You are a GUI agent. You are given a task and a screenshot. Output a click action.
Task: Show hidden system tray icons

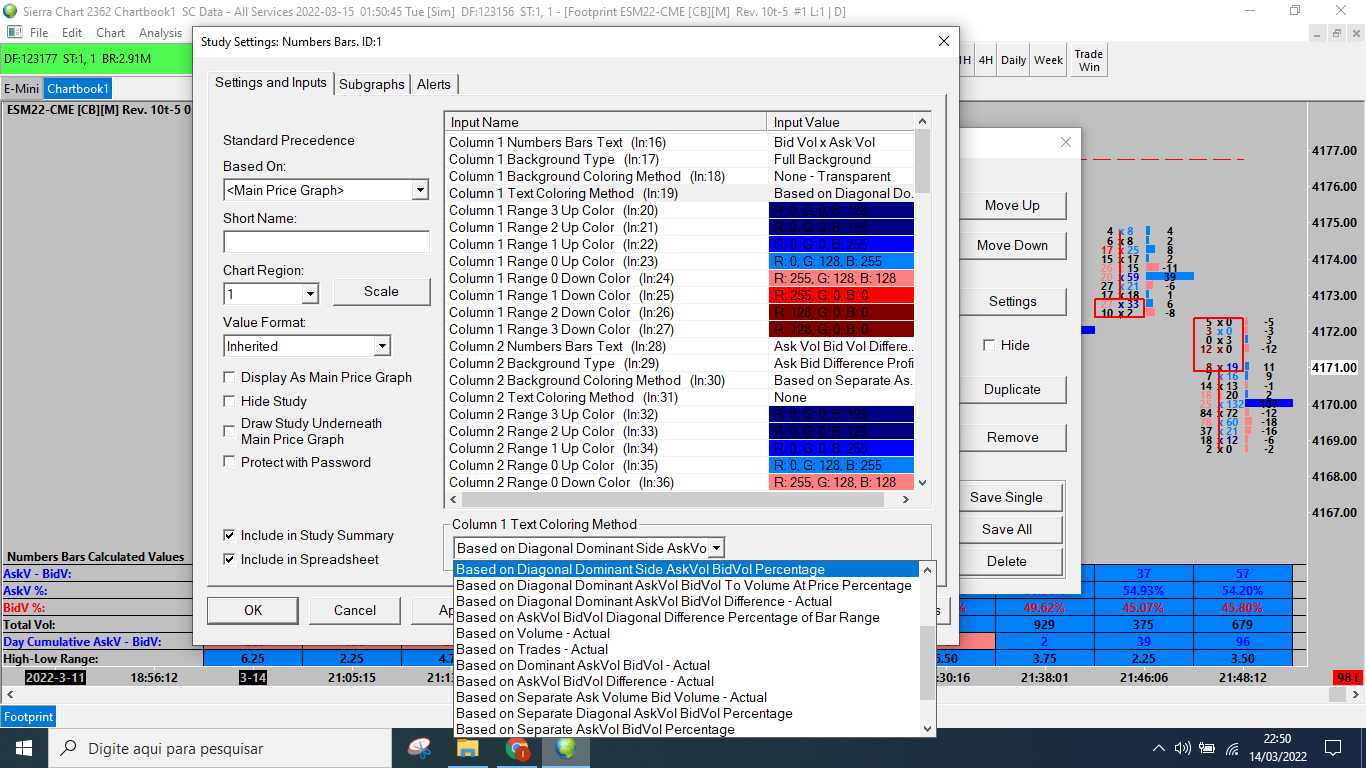tap(1158, 747)
